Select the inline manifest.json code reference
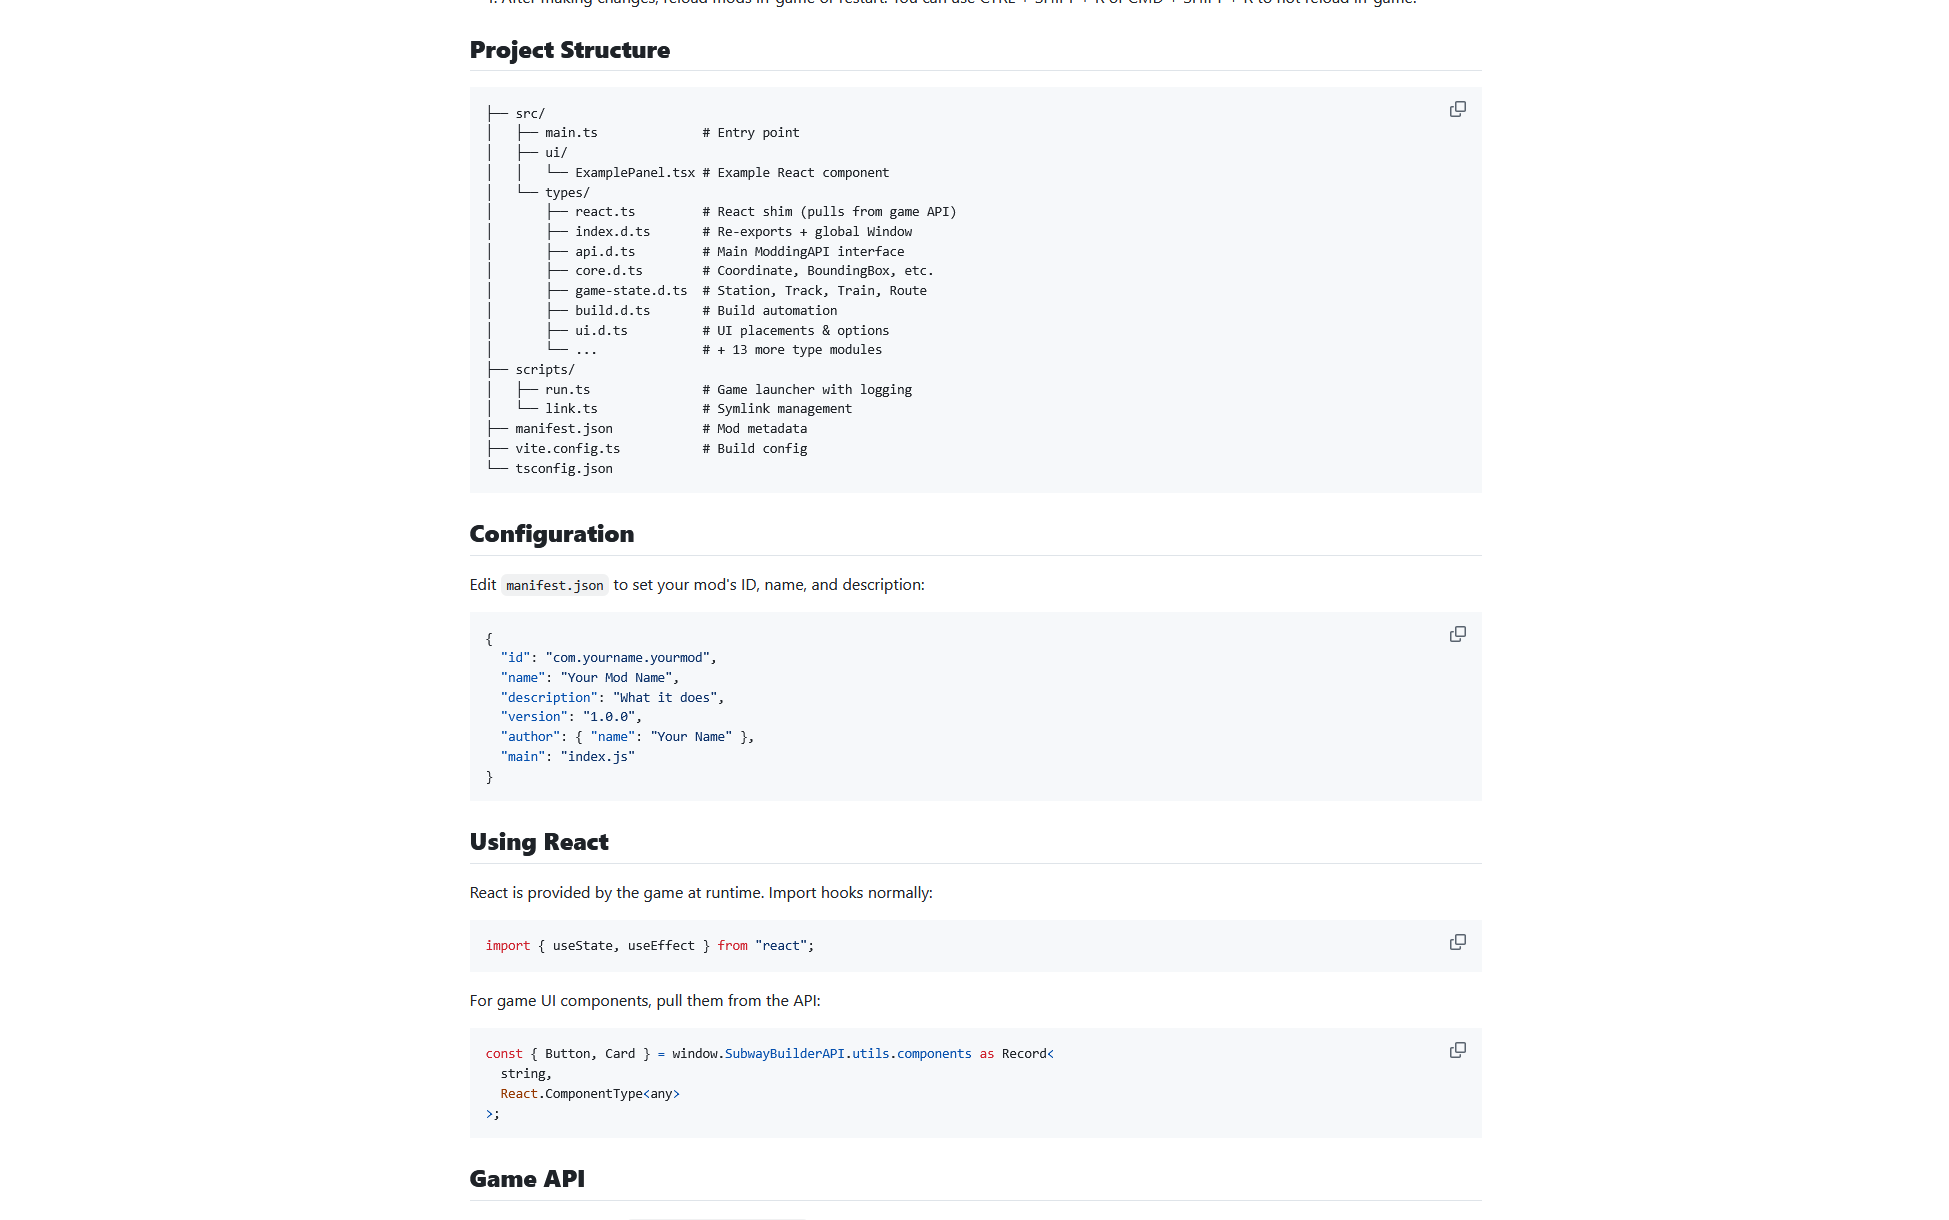Viewport: 1949px width, 1220px height. point(554,585)
